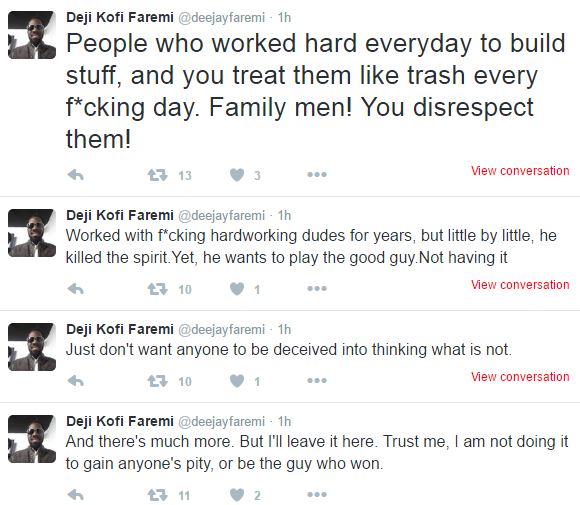The width and height of the screenshot is (580, 505).
Task: Click the avatar thumbnail on the last tweet
Action: tap(32, 439)
